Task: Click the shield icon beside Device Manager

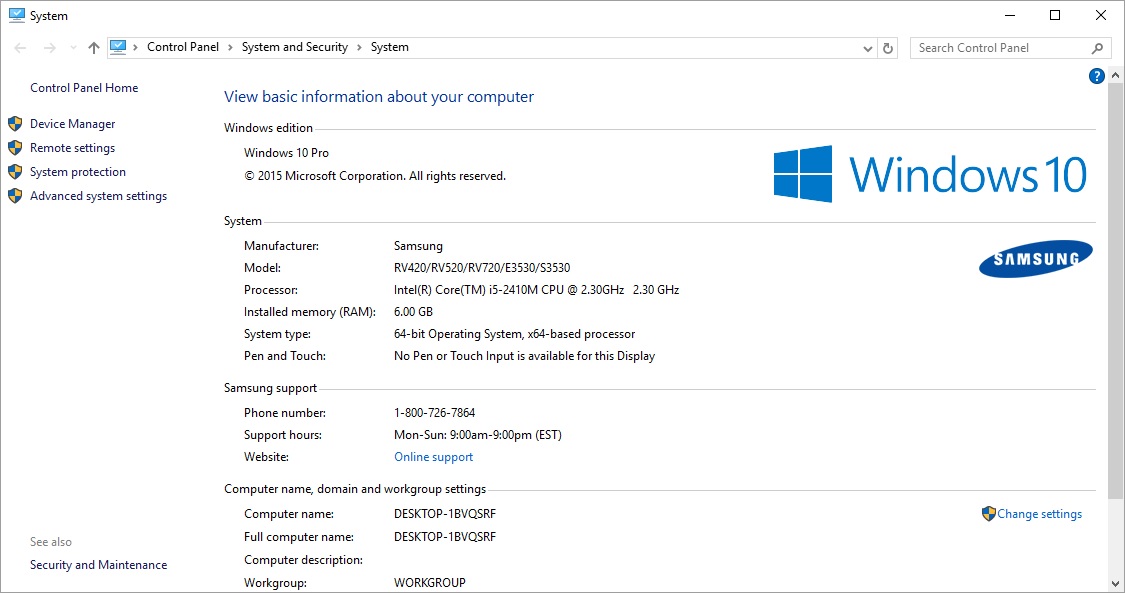Action: (x=15, y=124)
